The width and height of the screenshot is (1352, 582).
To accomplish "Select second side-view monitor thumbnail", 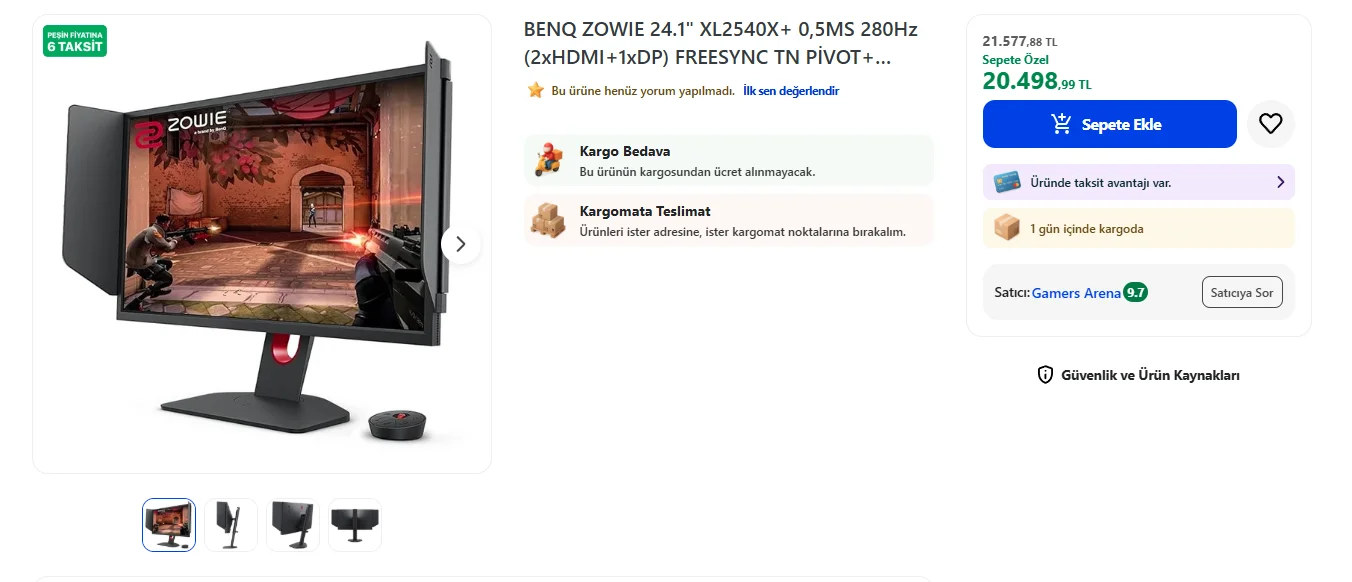I will coord(231,525).
